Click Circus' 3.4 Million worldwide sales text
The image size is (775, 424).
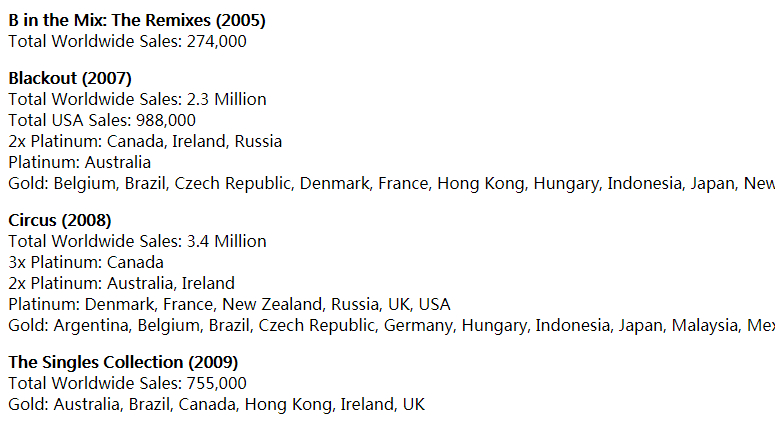(x=226, y=241)
